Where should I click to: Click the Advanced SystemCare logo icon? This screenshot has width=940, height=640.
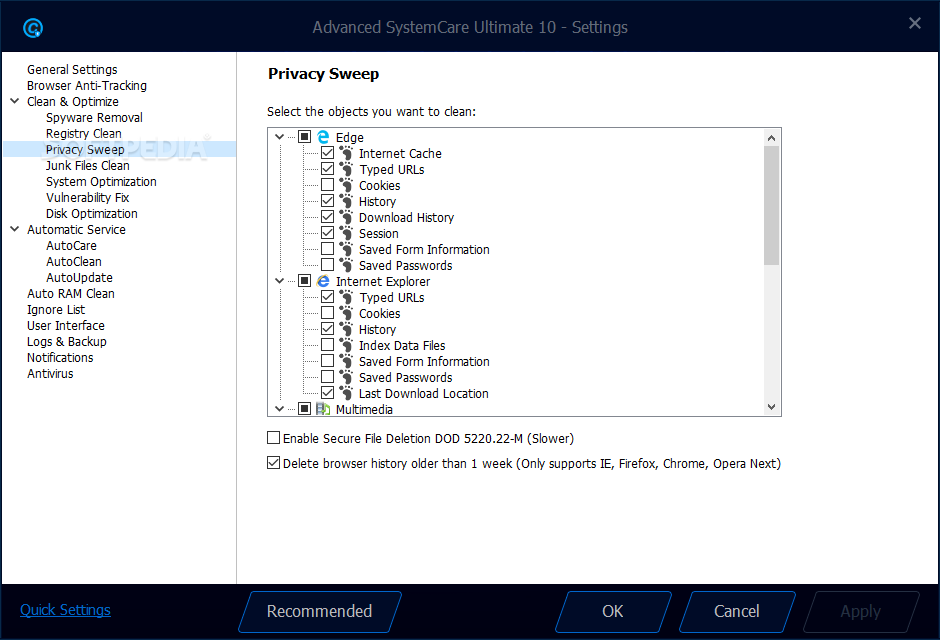pyautogui.click(x=33, y=28)
